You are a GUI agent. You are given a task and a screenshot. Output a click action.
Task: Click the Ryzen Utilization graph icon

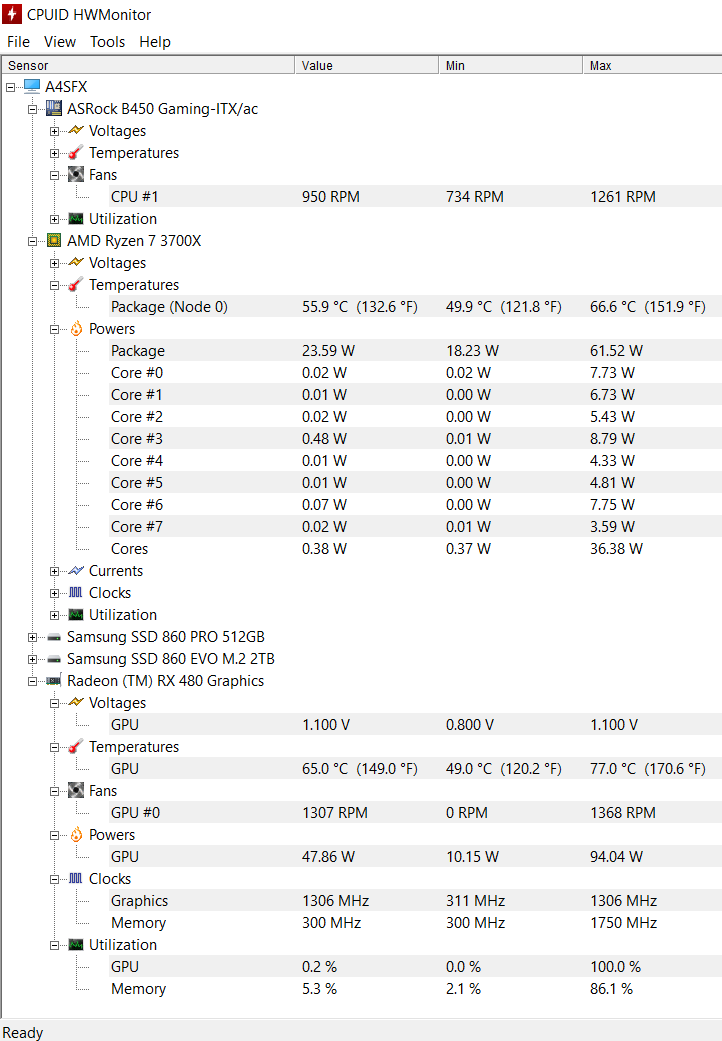[76, 615]
